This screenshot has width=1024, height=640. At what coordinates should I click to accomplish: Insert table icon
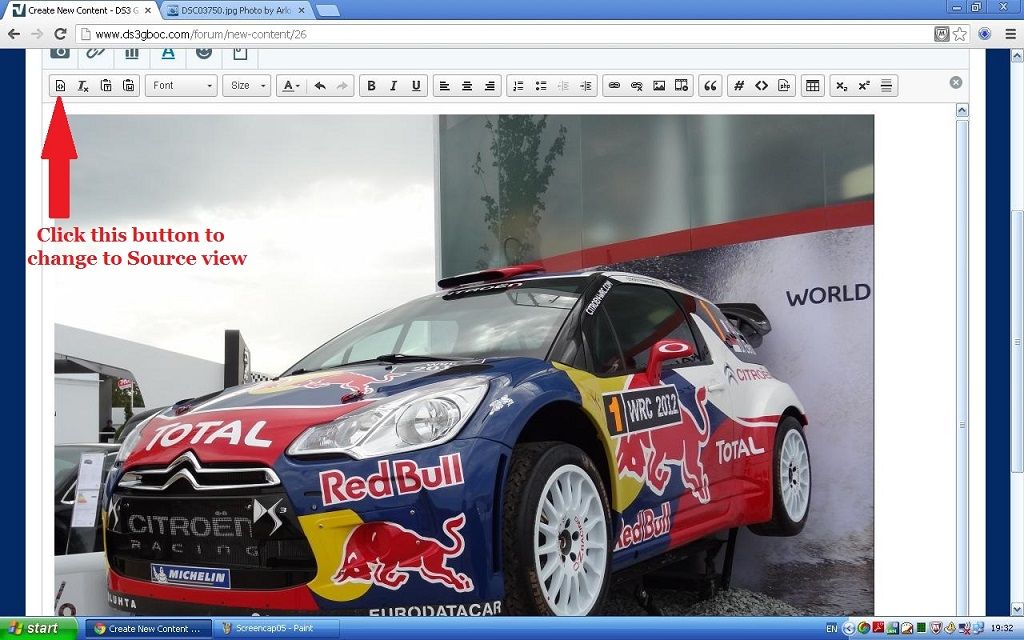click(812, 86)
